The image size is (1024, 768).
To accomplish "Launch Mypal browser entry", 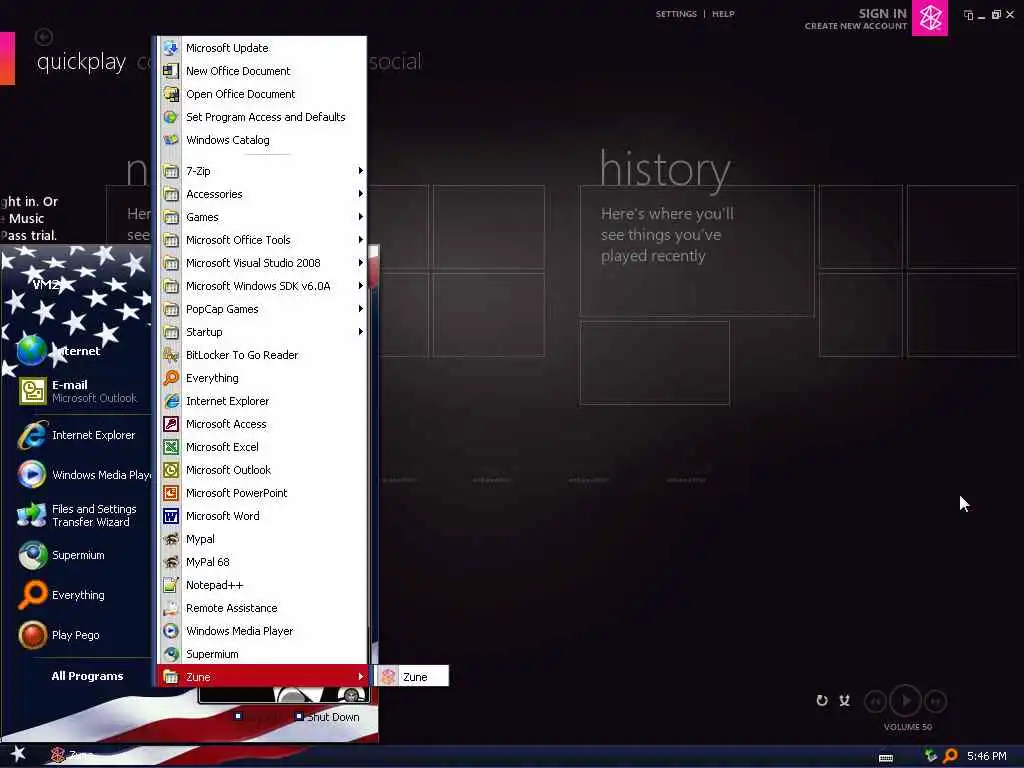I will [x=262, y=539].
